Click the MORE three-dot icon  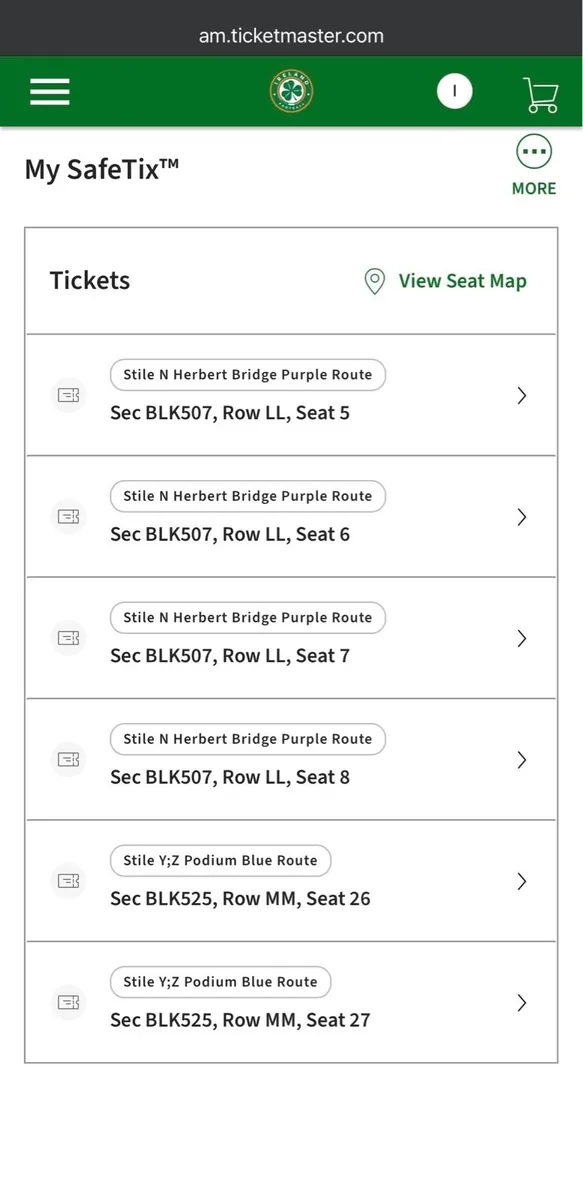coord(533,152)
